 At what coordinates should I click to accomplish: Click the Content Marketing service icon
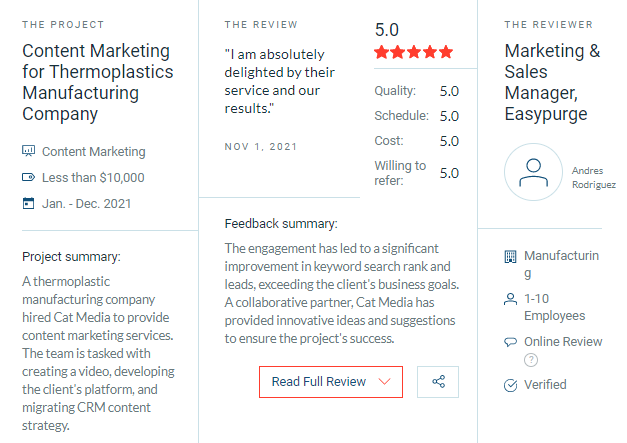coord(28,152)
